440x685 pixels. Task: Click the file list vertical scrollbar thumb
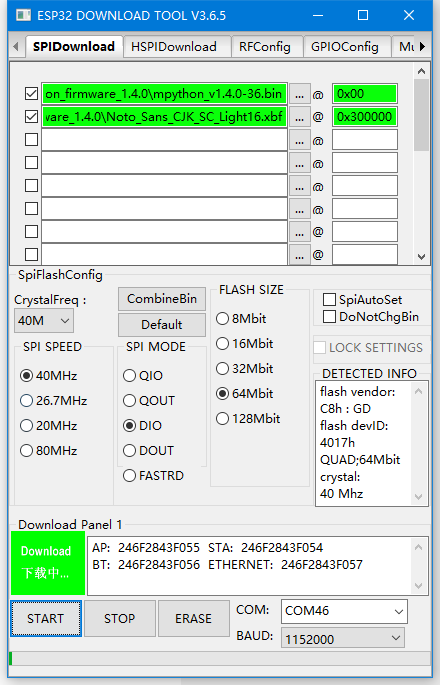(x=421, y=114)
